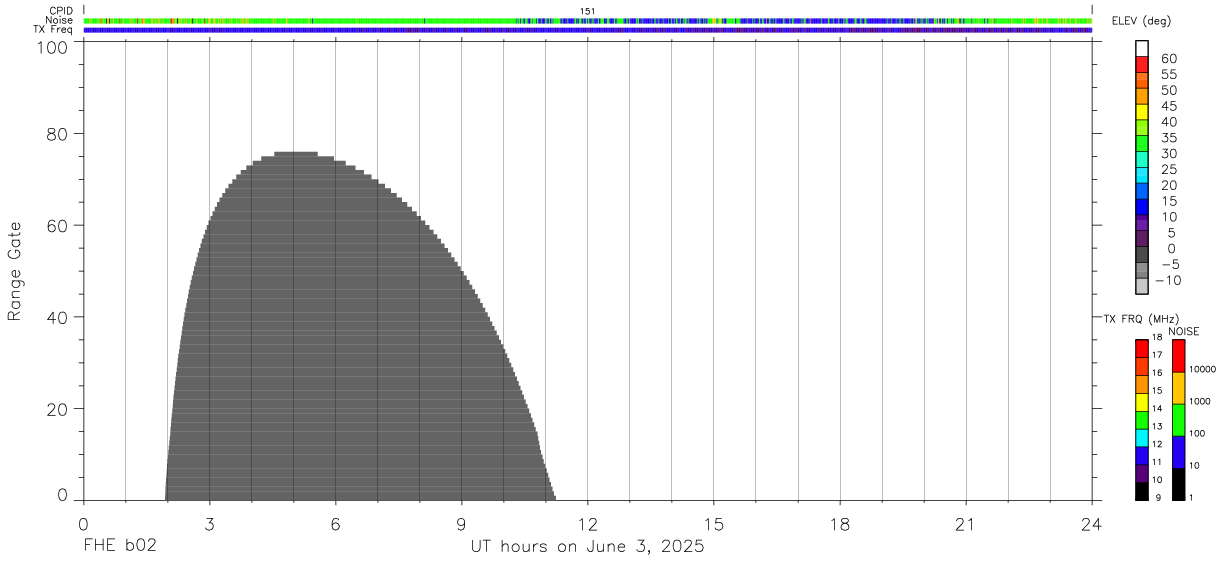Click the '12' tick label on UT hours axis
The width and height of the screenshot is (1228, 567).
coord(588,524)
